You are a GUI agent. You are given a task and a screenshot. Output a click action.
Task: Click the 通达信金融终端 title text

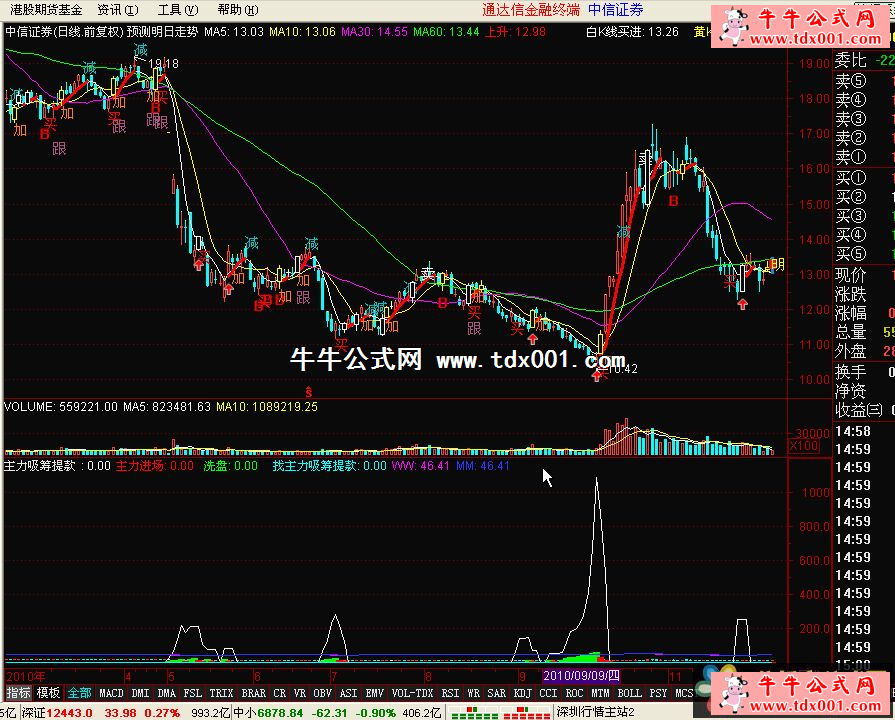pos(531,10)
